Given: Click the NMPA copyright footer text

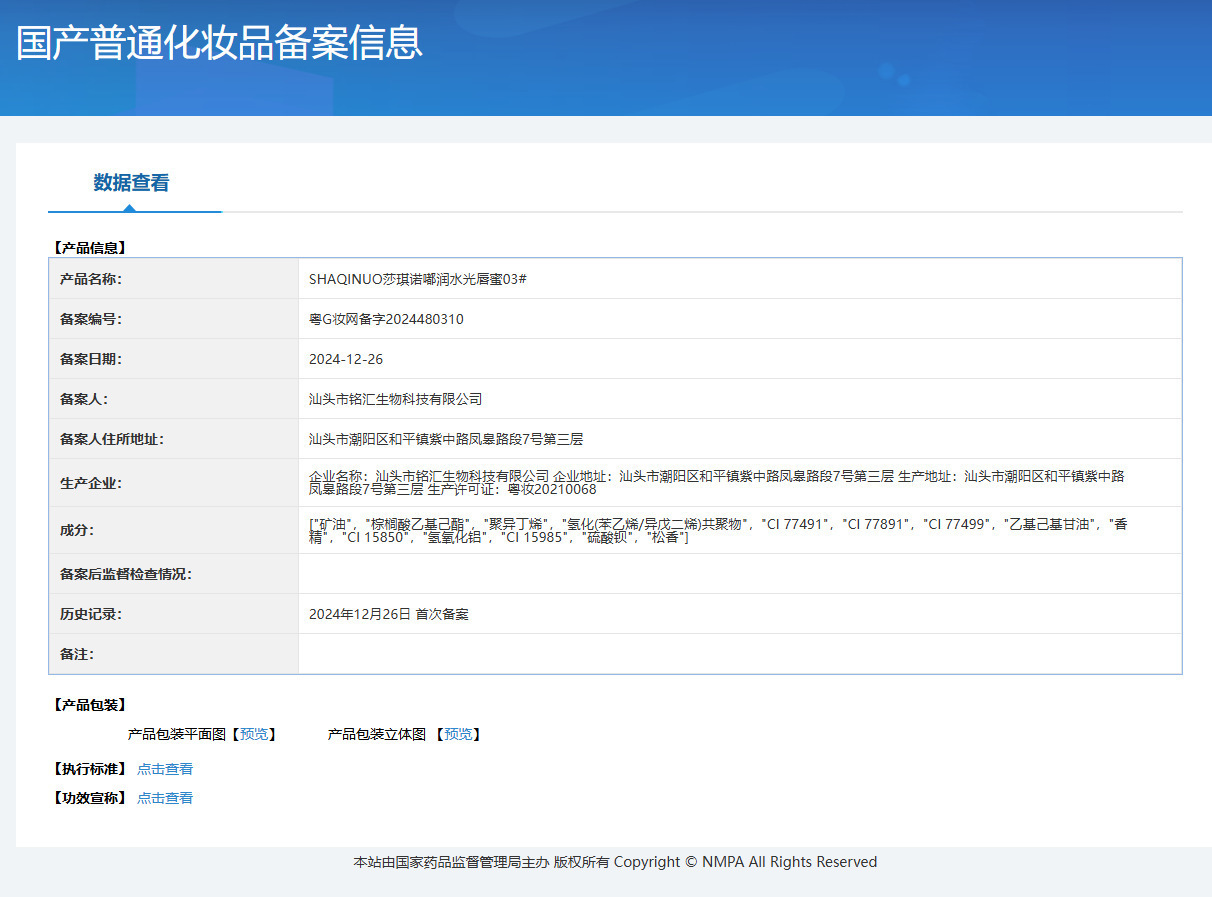Looking at the screenshot, I should tap(615, 862).
